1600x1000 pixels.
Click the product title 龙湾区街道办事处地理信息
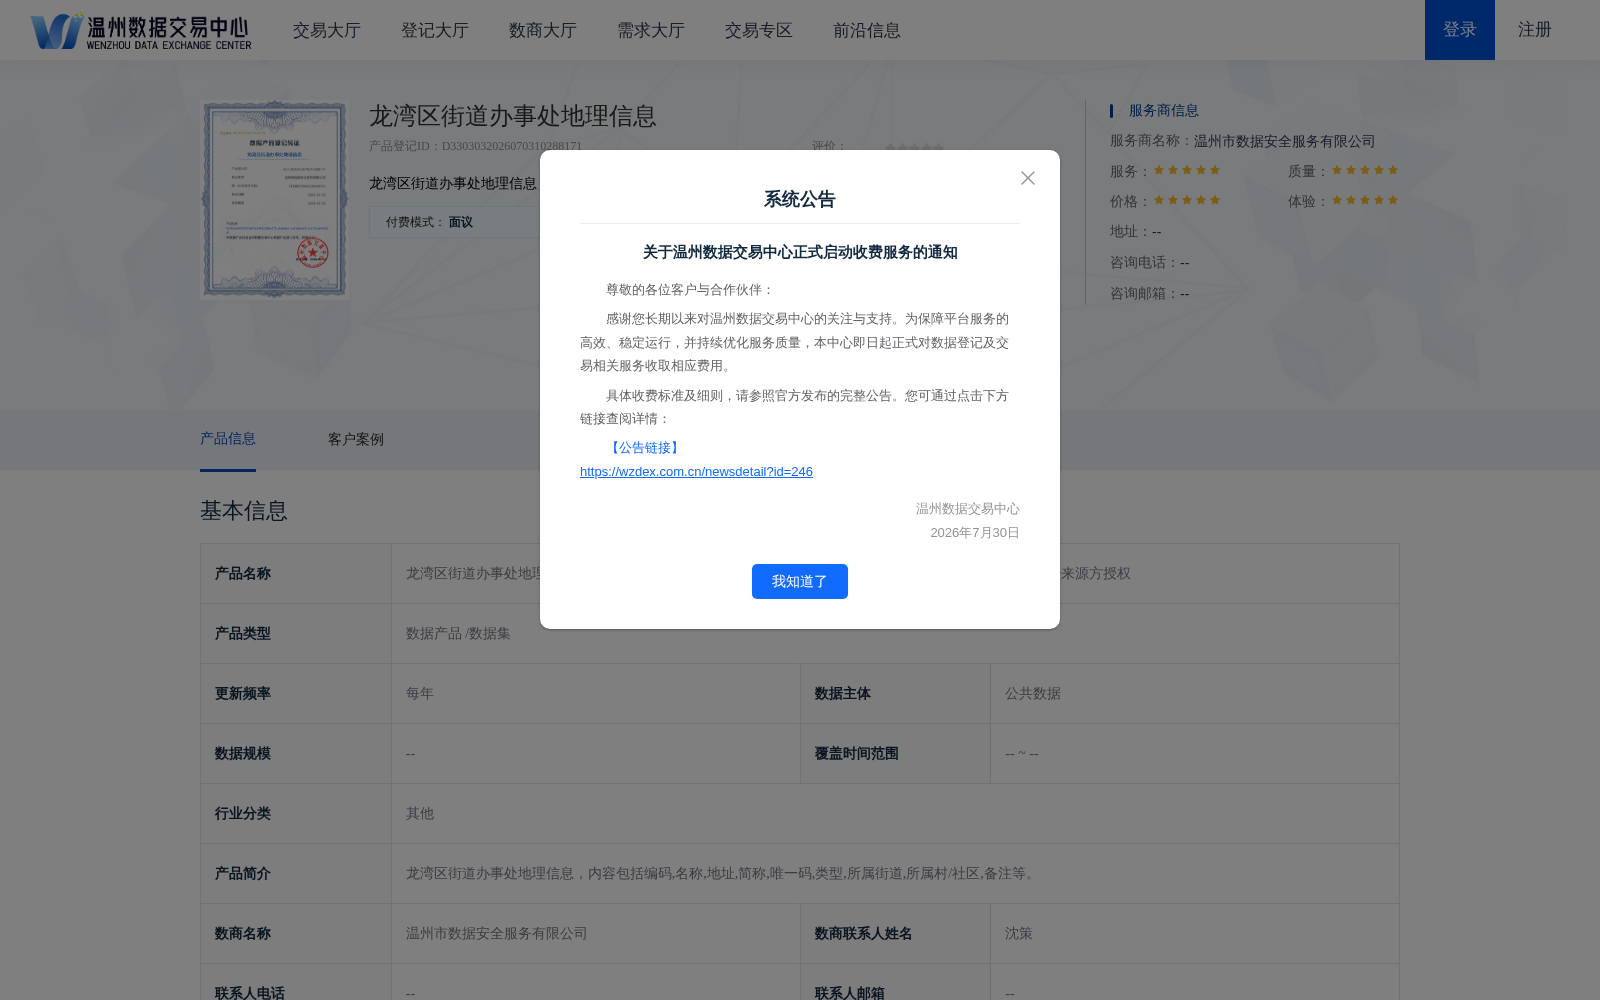click(513, 116)
